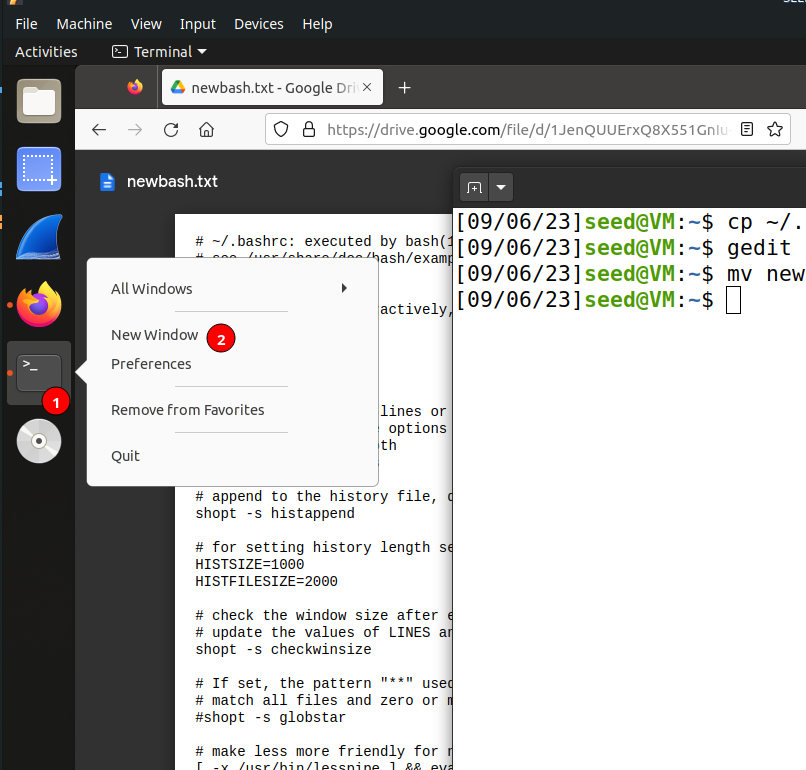
Task: Open the disc drive icon in the dock
Action: coord(39,441)
